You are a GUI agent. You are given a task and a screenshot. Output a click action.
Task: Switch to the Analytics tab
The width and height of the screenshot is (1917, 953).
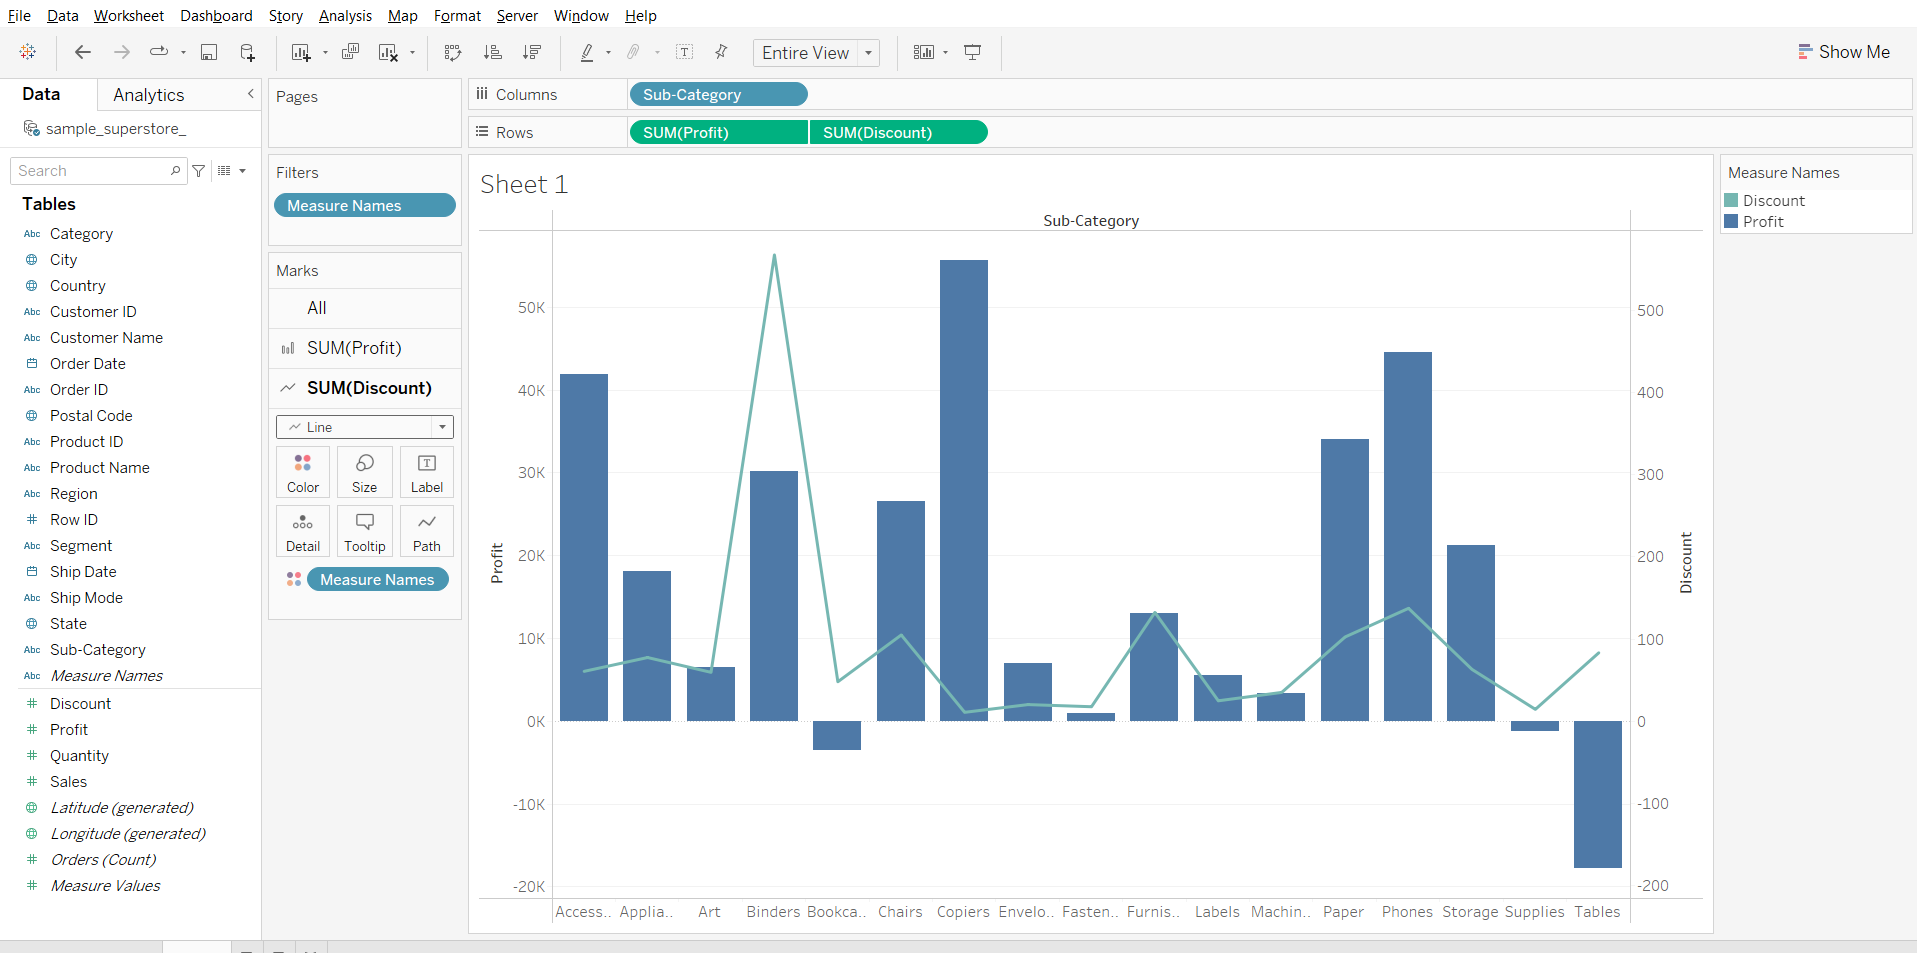[148, 95]
